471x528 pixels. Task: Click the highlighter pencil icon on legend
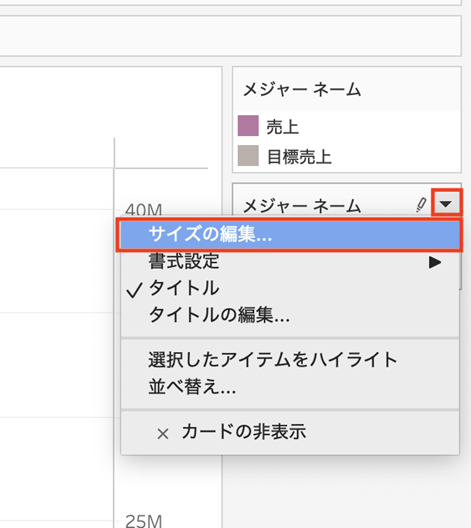point(421,205)
